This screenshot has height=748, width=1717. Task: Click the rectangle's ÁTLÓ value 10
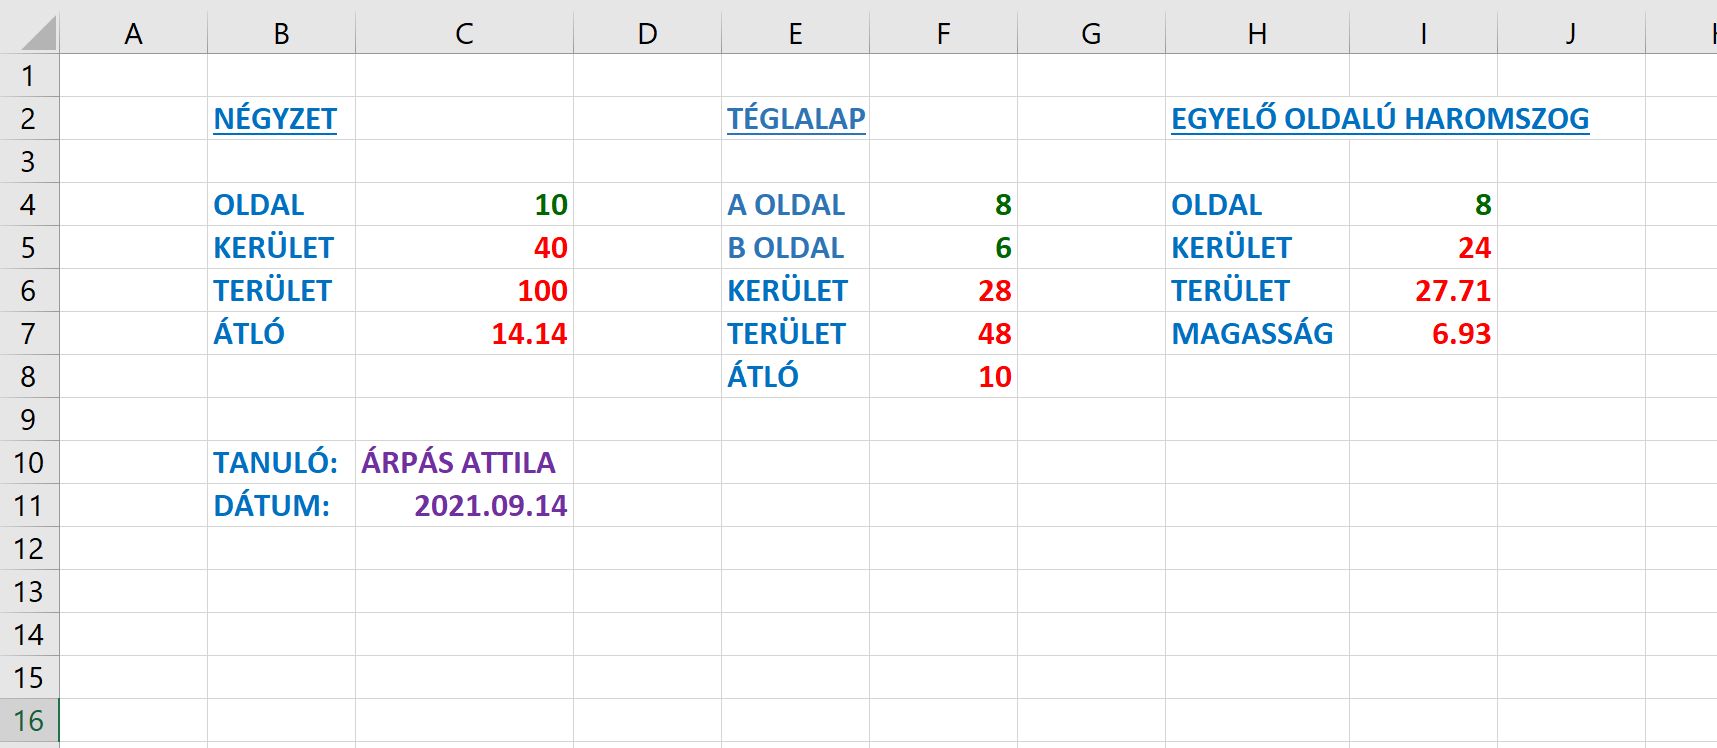pyautogui.click(x=994, y=377)
